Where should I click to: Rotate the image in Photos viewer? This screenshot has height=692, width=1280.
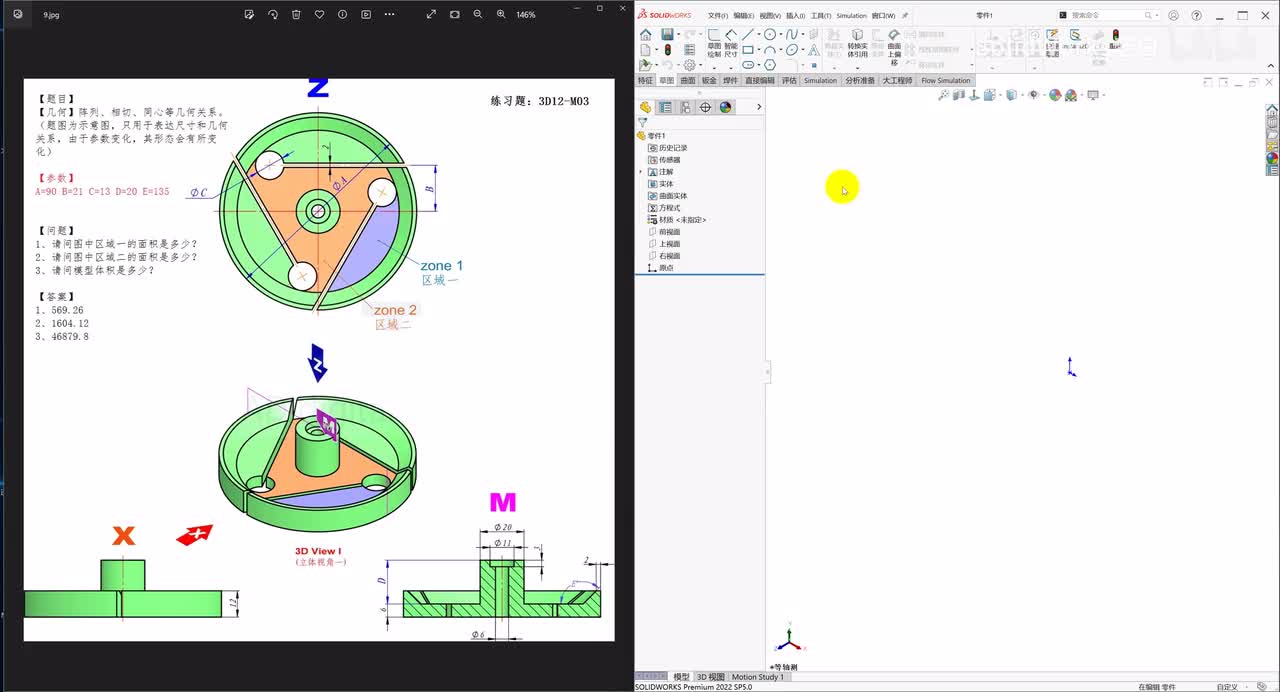[273, 15]
